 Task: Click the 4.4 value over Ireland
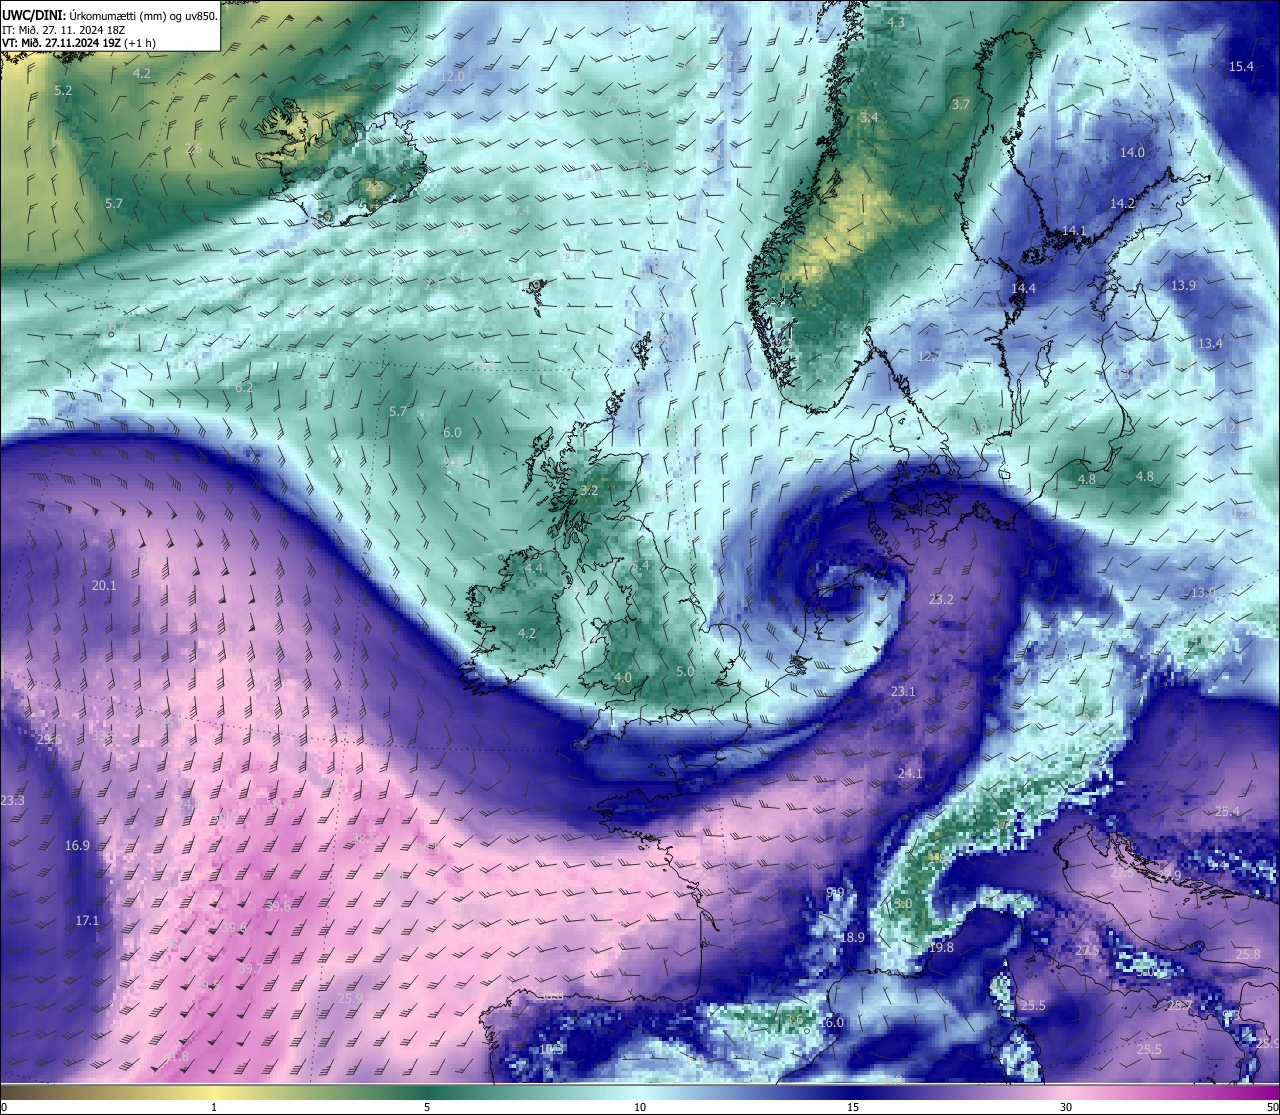[534, 569]
